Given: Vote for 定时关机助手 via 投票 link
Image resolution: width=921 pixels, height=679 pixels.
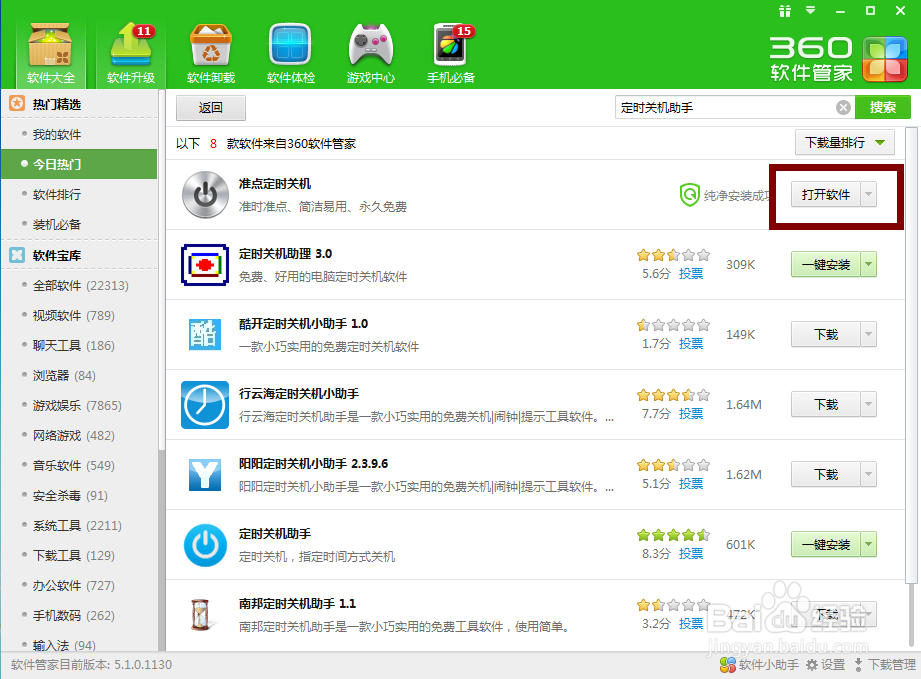Looking at the screenshot, I should (691, 553).
